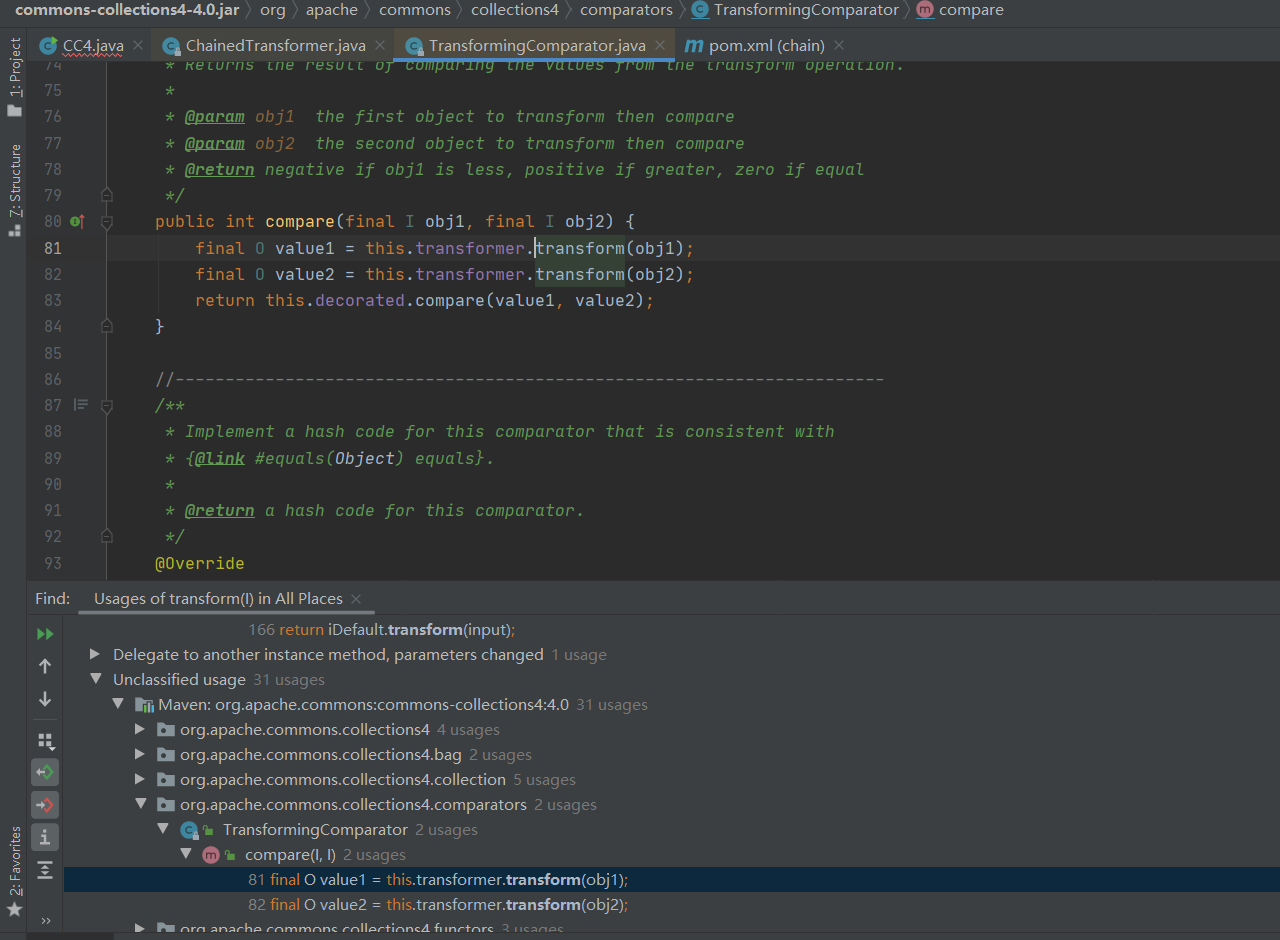Screen dimensions: 1280x940
Task: Collapse the compare(I, I) tree node
Action: [185, 855]
